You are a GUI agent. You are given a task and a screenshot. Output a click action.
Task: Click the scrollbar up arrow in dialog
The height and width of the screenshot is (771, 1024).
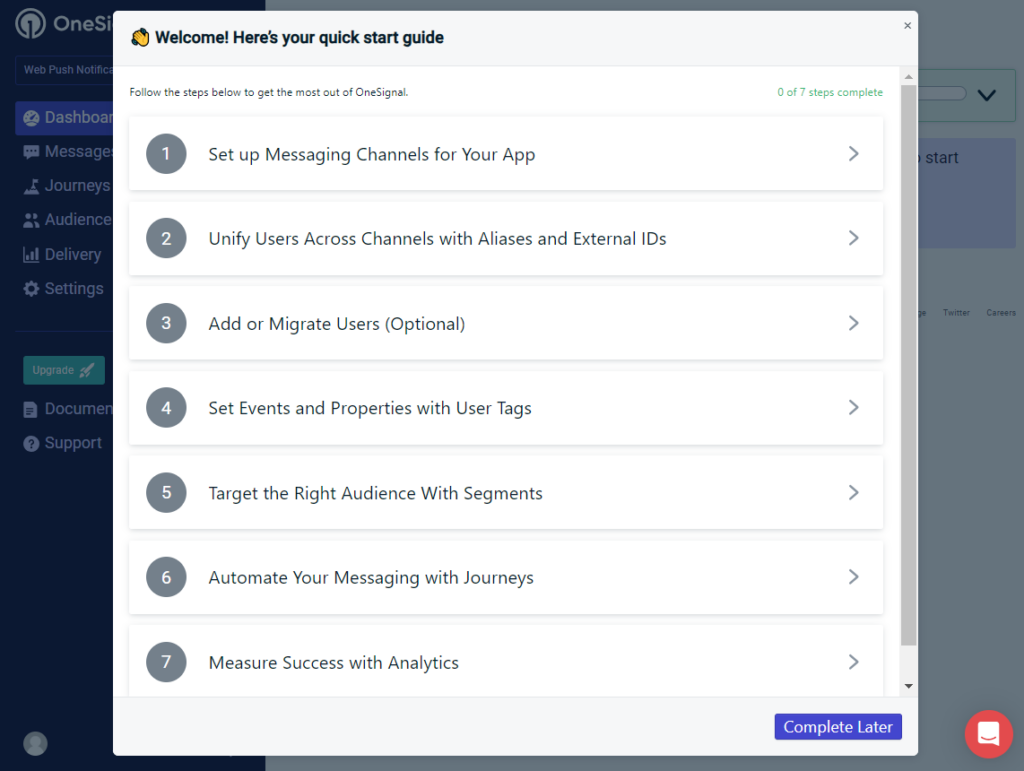coord(908,77)
